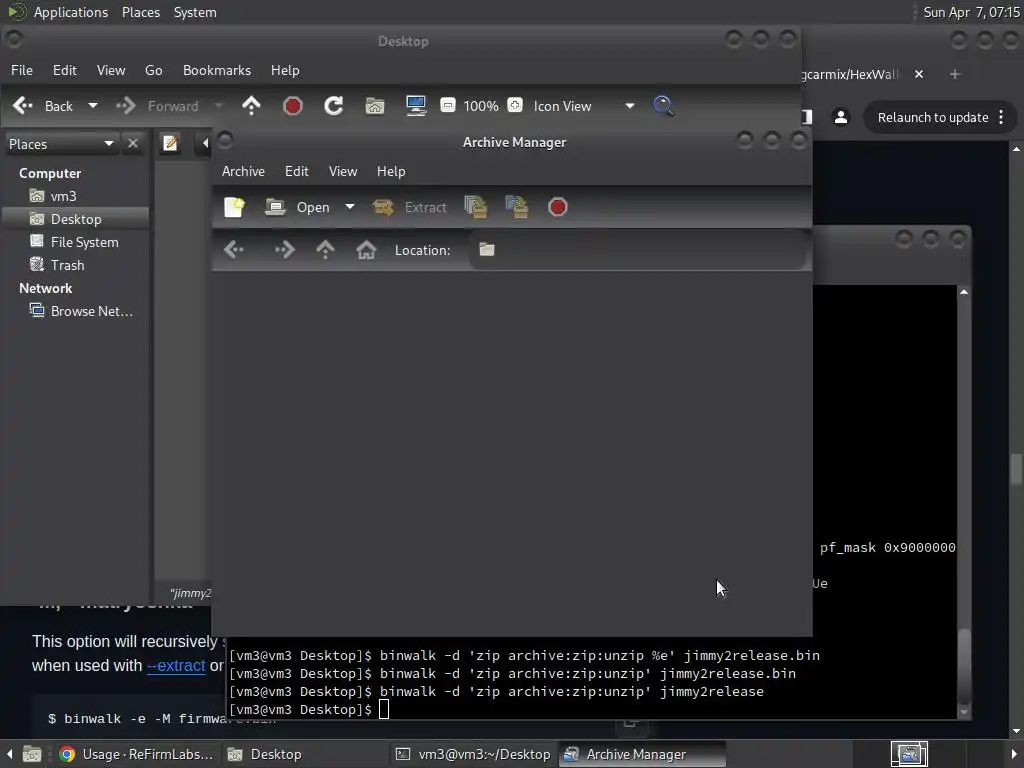Go forward in Archive Manager location bar

285,249
